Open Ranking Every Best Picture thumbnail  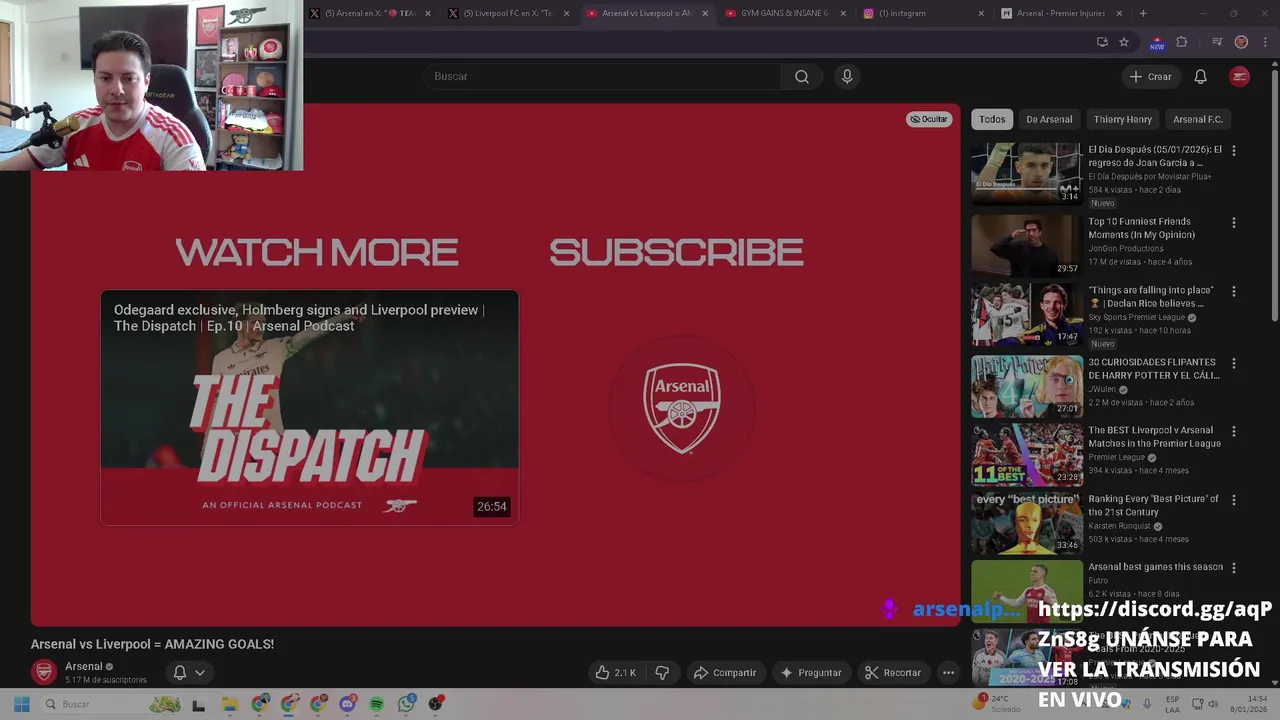point(1027,523)
